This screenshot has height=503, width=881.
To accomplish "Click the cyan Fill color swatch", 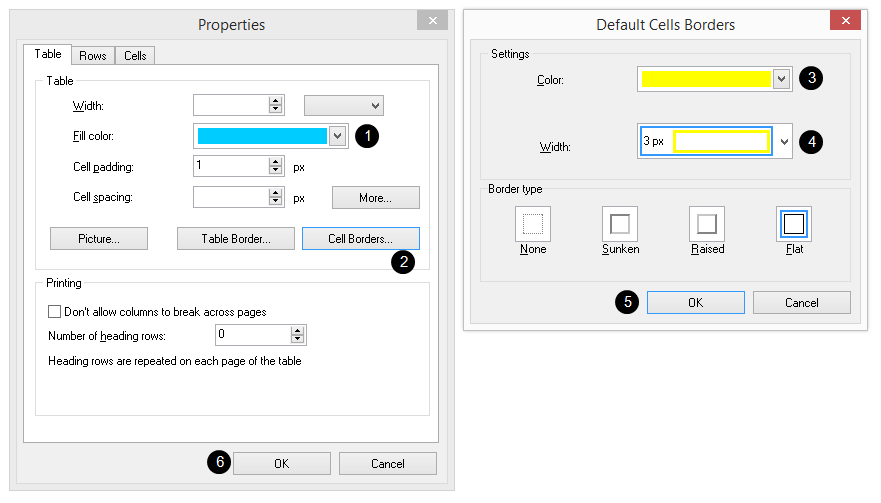I will point(262,136).
